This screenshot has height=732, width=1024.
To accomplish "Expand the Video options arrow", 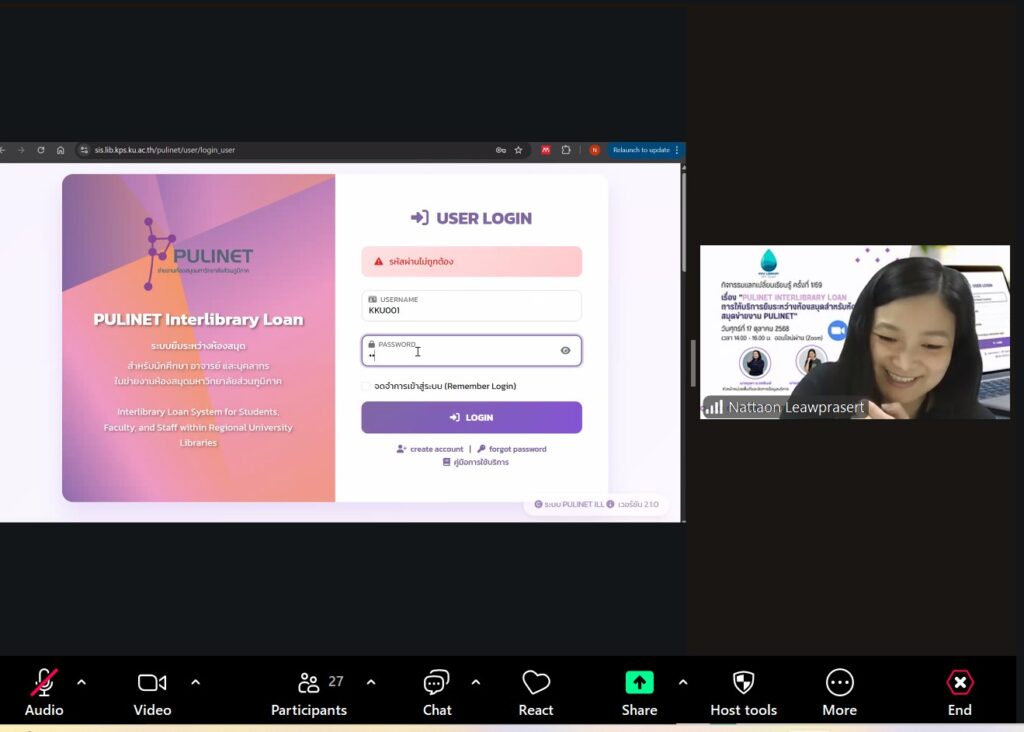I will (196, 682).
